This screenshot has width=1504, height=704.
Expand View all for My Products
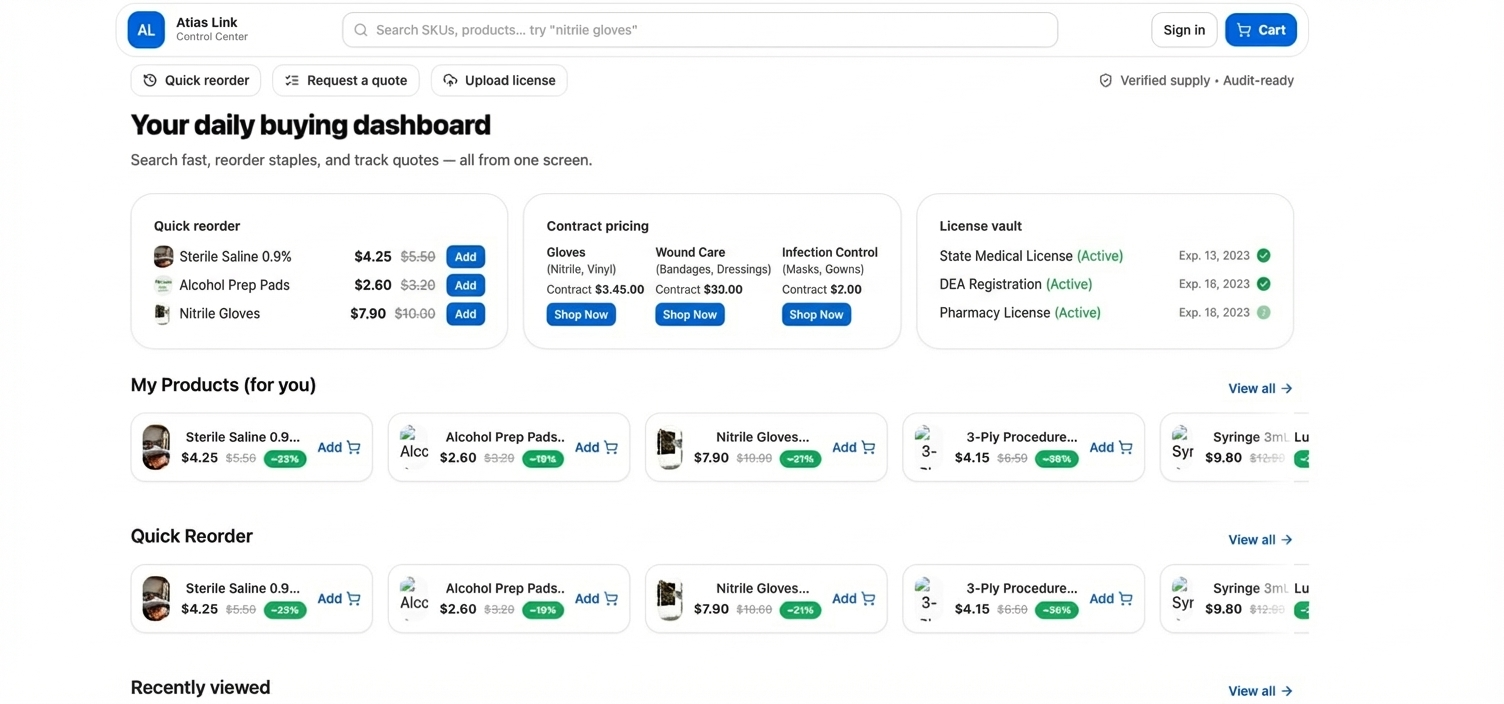pyautogui.click(x=1259, y=388)
